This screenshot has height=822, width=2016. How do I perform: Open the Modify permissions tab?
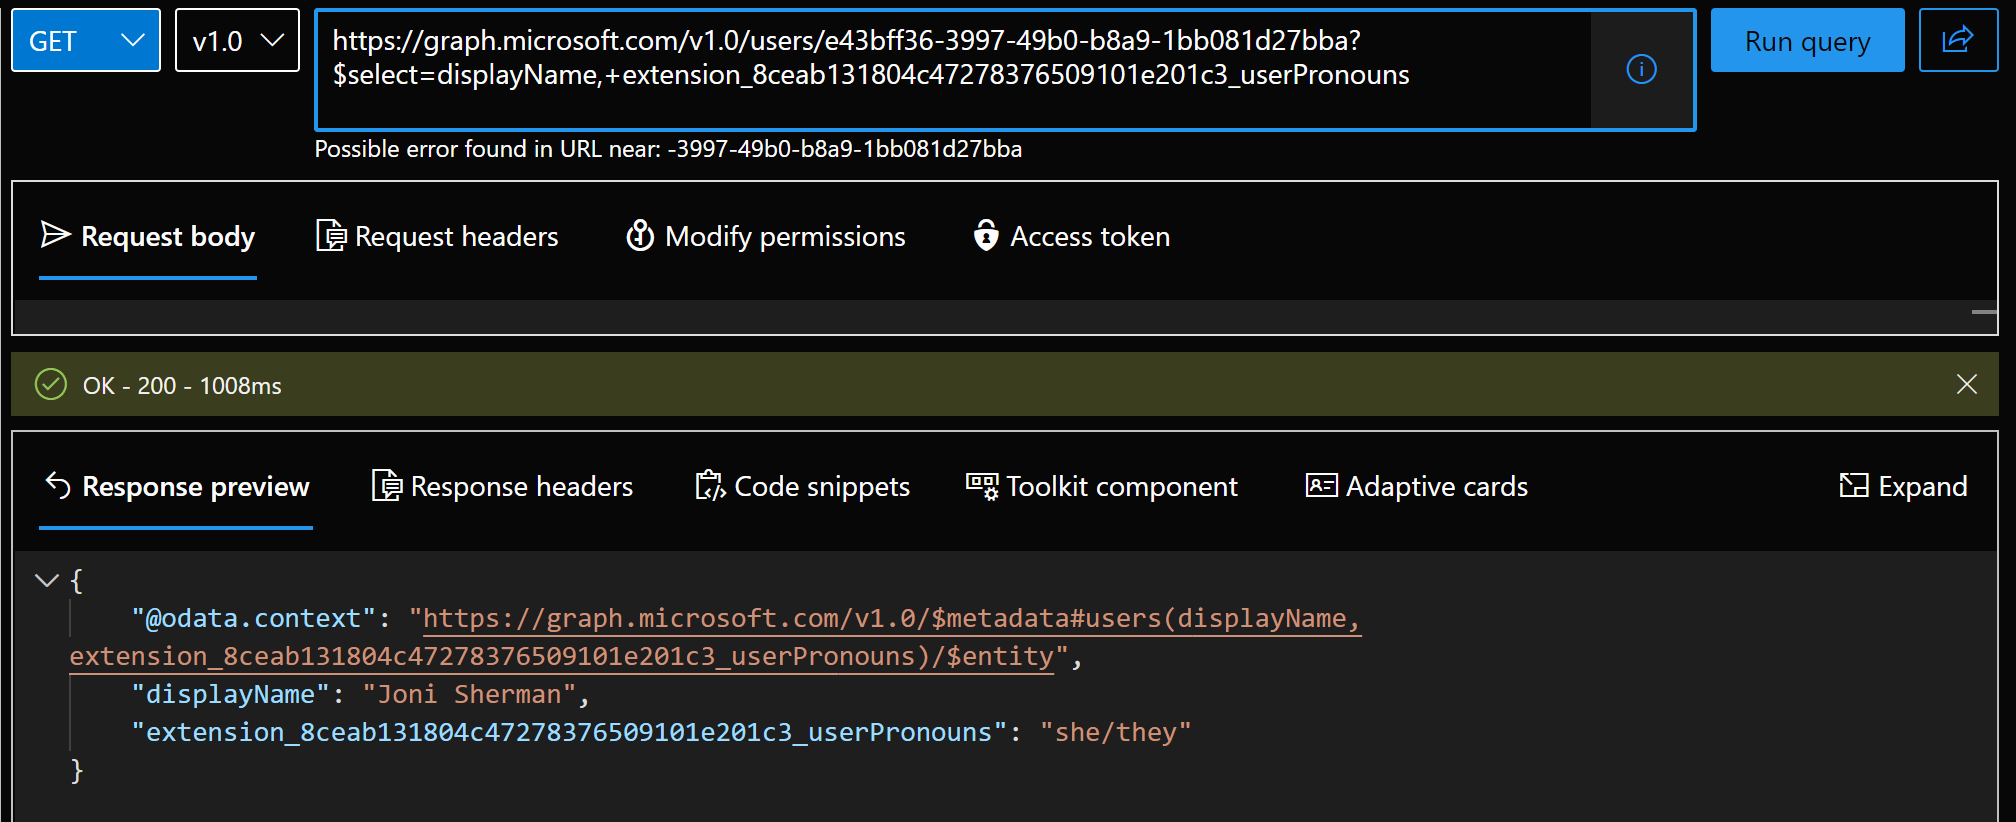pyautogui.click(x=765, y=237)
